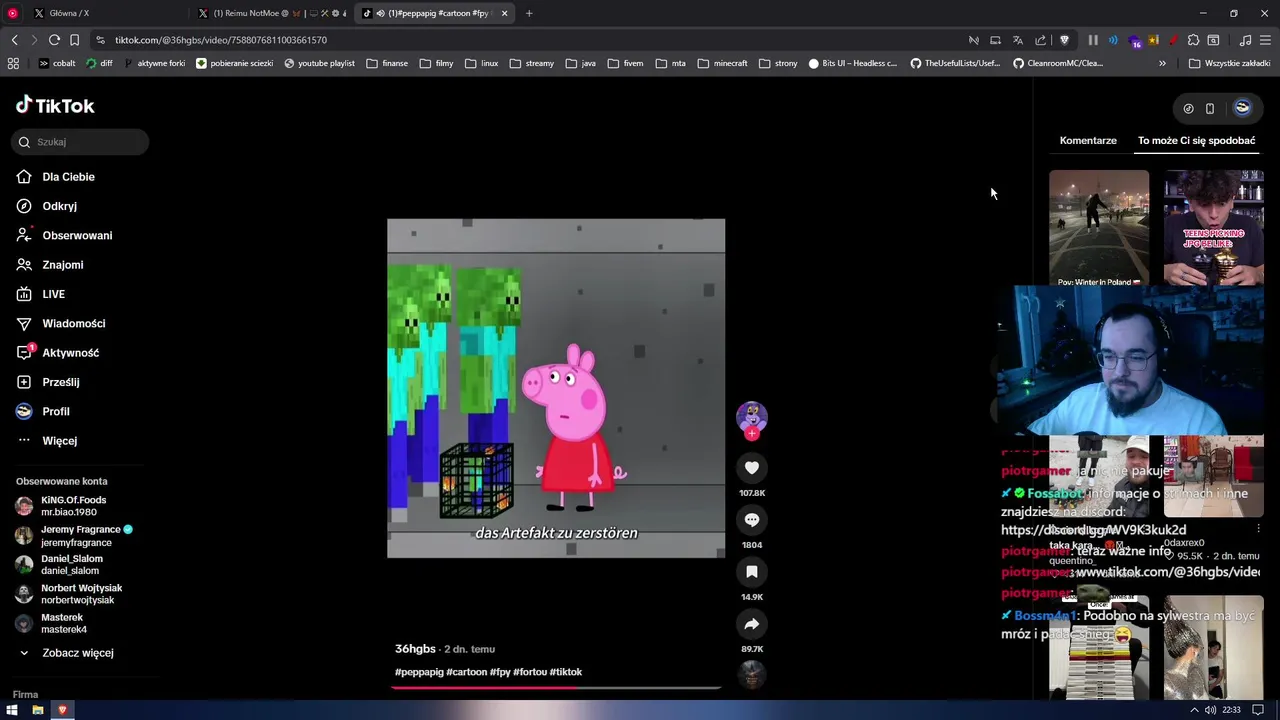Open cobalt bookmark
This screenshot has width=1280, height=720.
tap(57, 63)
